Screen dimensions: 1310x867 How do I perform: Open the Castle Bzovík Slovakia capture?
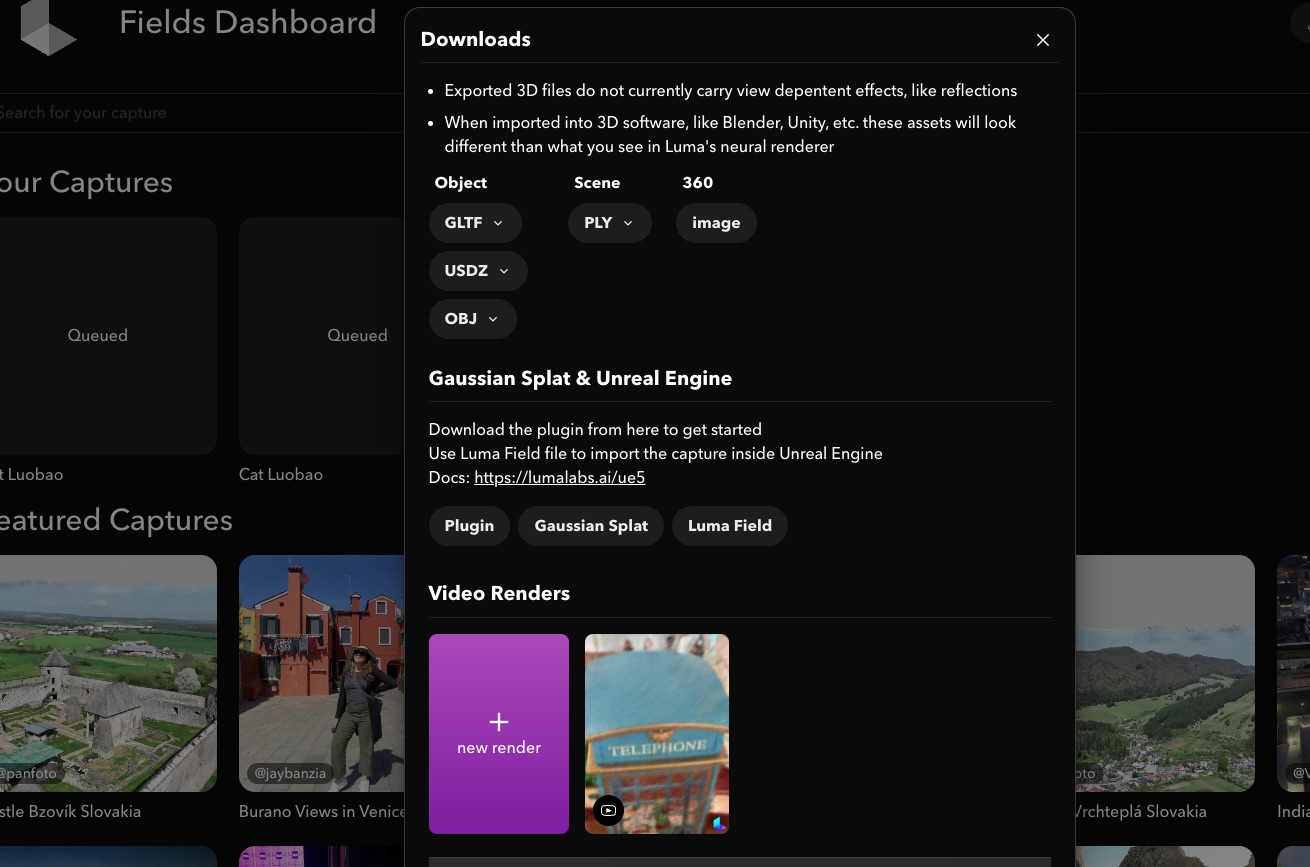click(108, 673)
